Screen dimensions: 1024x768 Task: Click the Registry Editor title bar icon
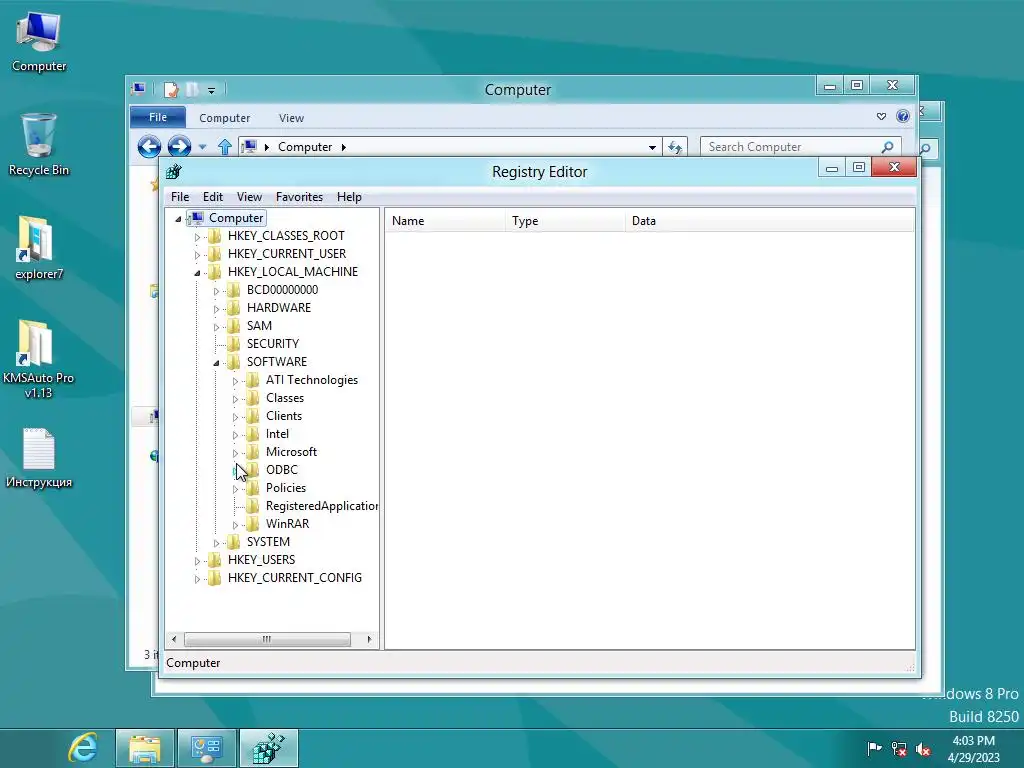(x=174, y=172)
